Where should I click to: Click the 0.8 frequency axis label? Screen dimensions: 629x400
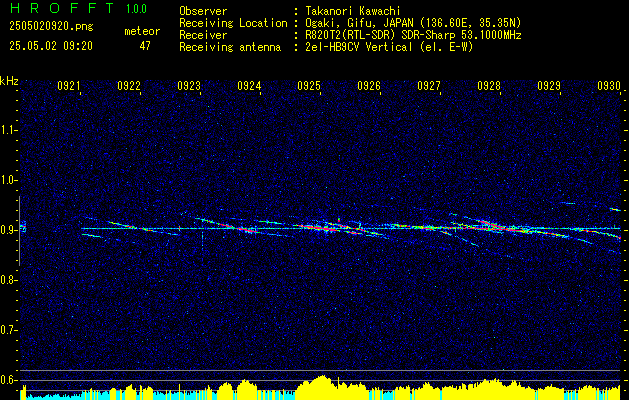pos(9,280)
